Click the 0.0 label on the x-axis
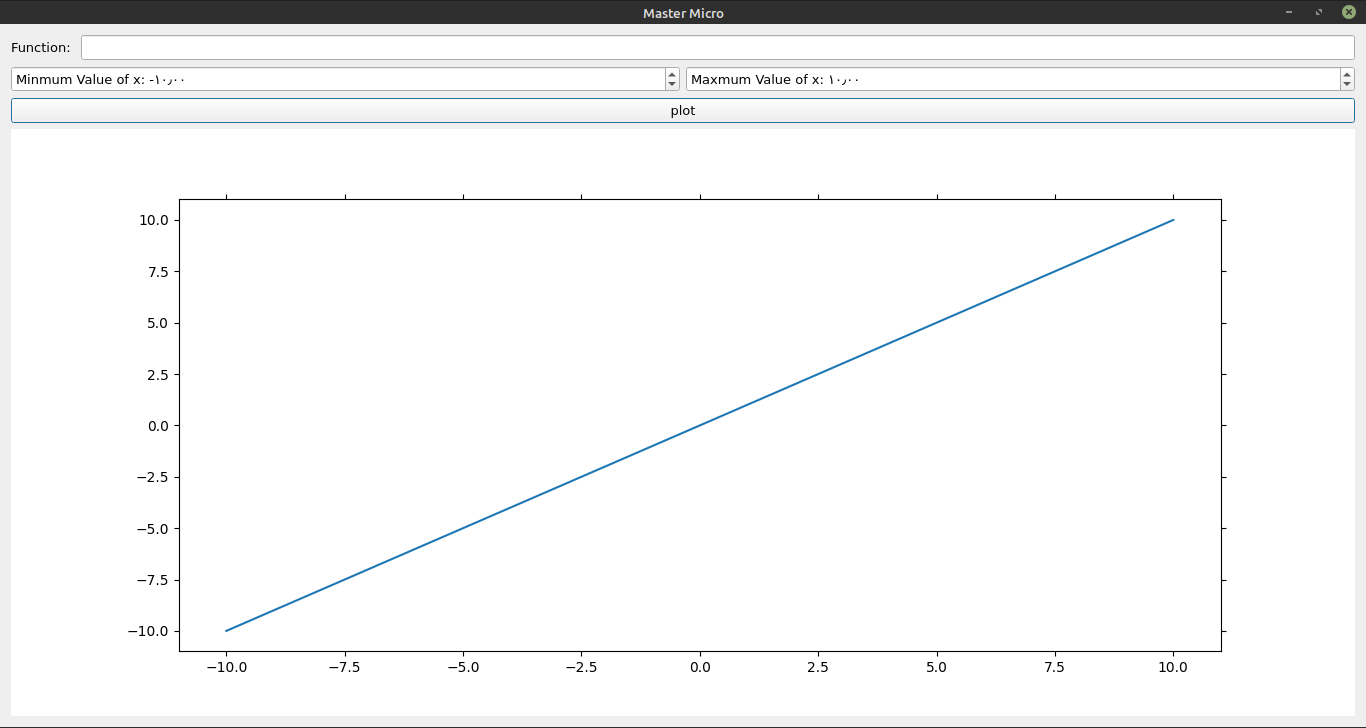The width and height of the screenshot is (1366, 728). 699,666
